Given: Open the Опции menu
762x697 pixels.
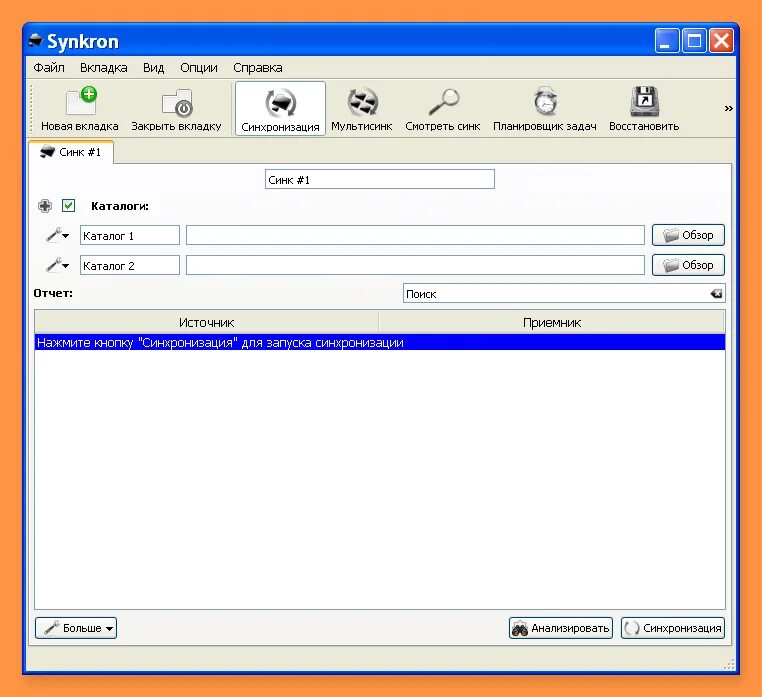Looking at the screenshot, I should (199, 68).
